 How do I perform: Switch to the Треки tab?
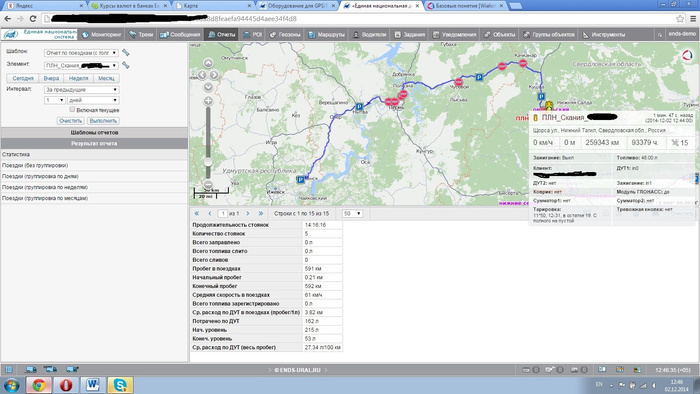(x=141, y=34)
